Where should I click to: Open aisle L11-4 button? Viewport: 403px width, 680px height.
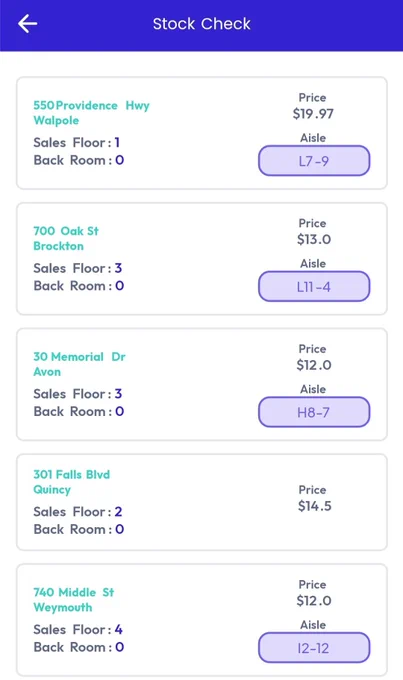314,287
